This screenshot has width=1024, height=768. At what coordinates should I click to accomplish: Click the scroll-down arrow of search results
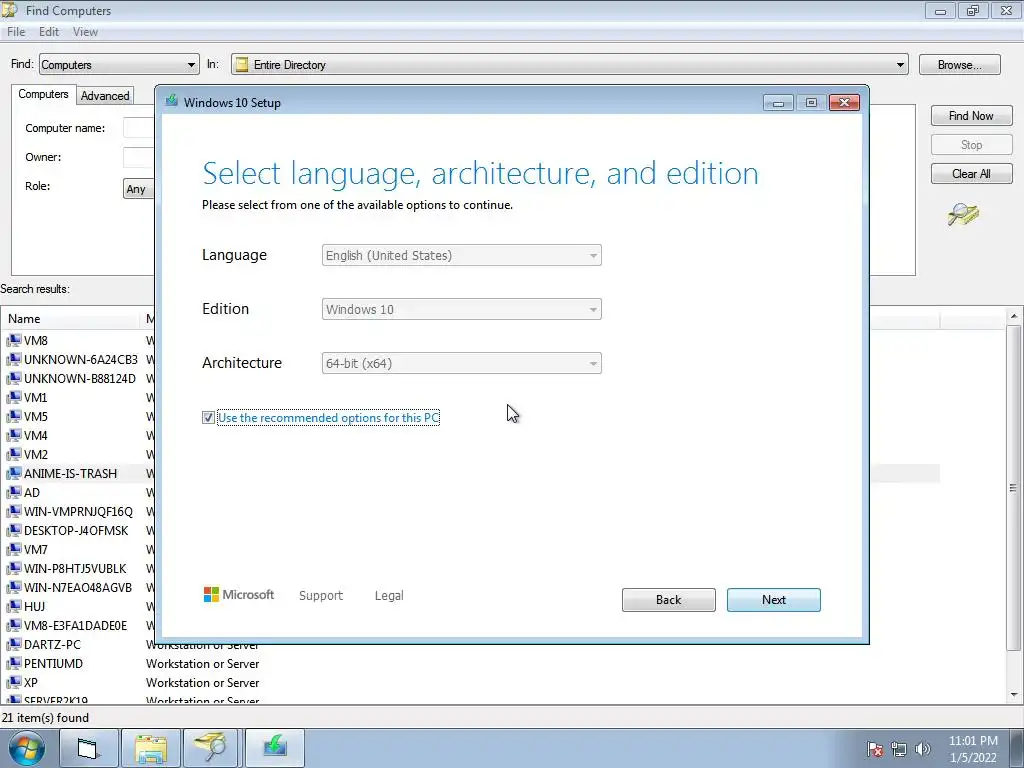click(1014, 695)
